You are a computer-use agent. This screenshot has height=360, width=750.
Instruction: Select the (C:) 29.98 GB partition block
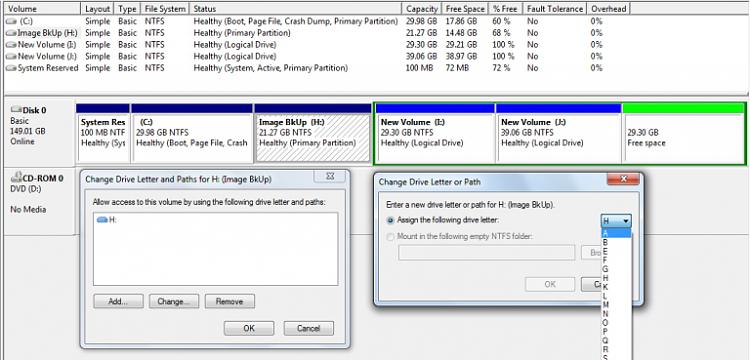(192, 133)
